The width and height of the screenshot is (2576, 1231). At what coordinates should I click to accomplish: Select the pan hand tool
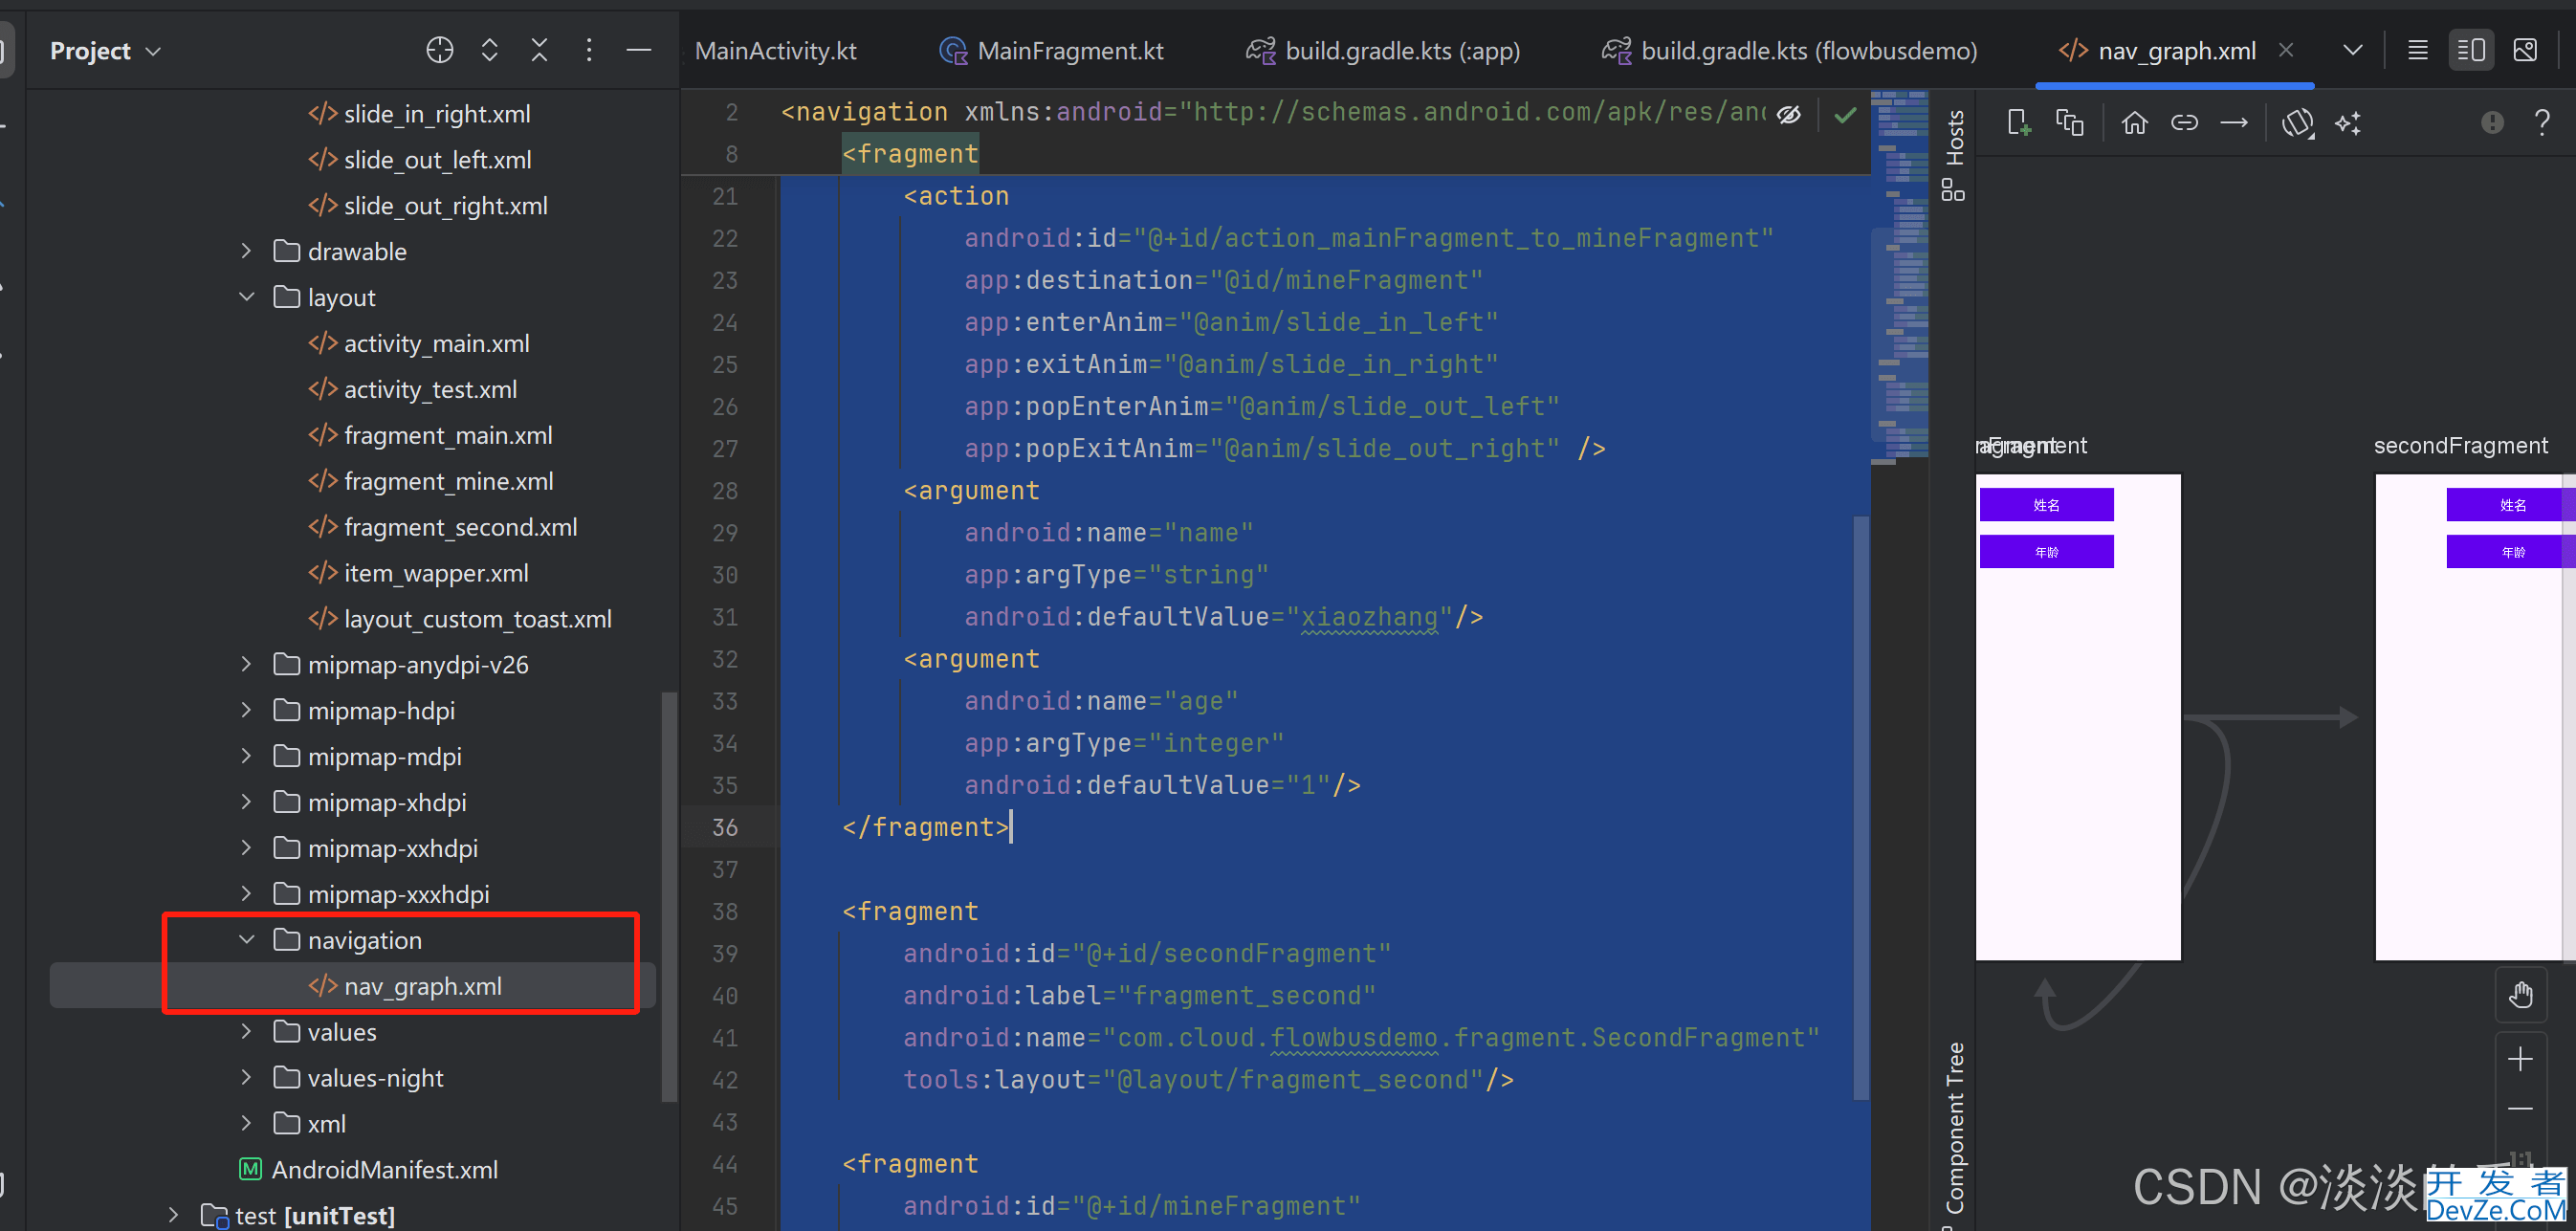pyautogui.click(x=2520, y=994)
